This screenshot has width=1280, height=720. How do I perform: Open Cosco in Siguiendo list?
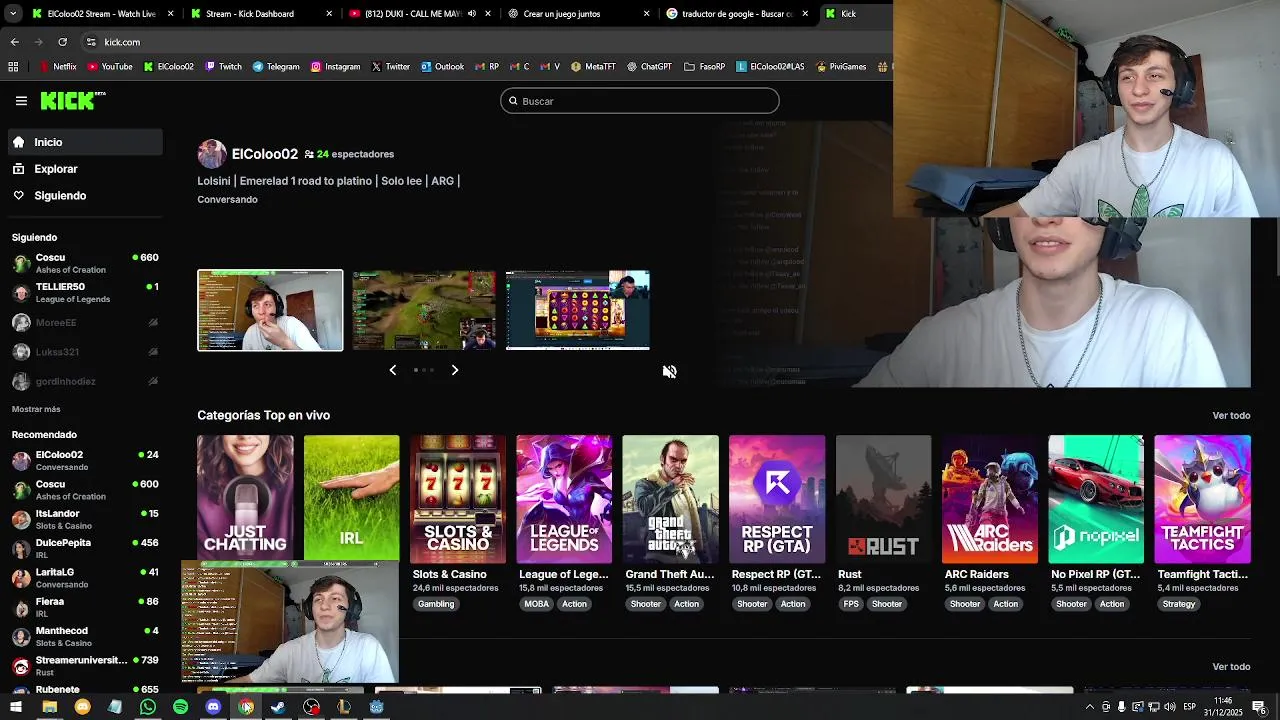(85, 263)
